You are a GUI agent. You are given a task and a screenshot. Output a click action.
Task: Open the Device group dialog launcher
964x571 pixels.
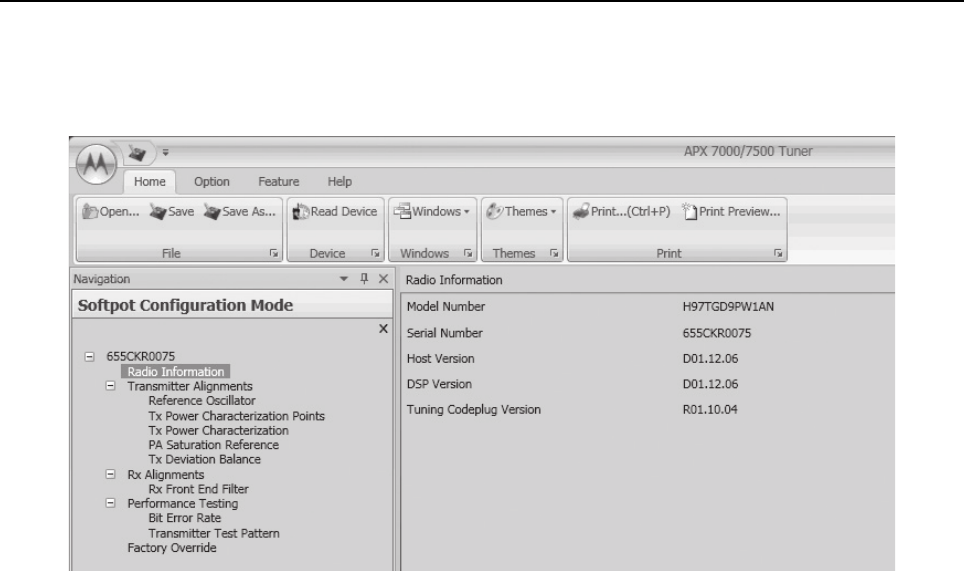click(375, 253)
